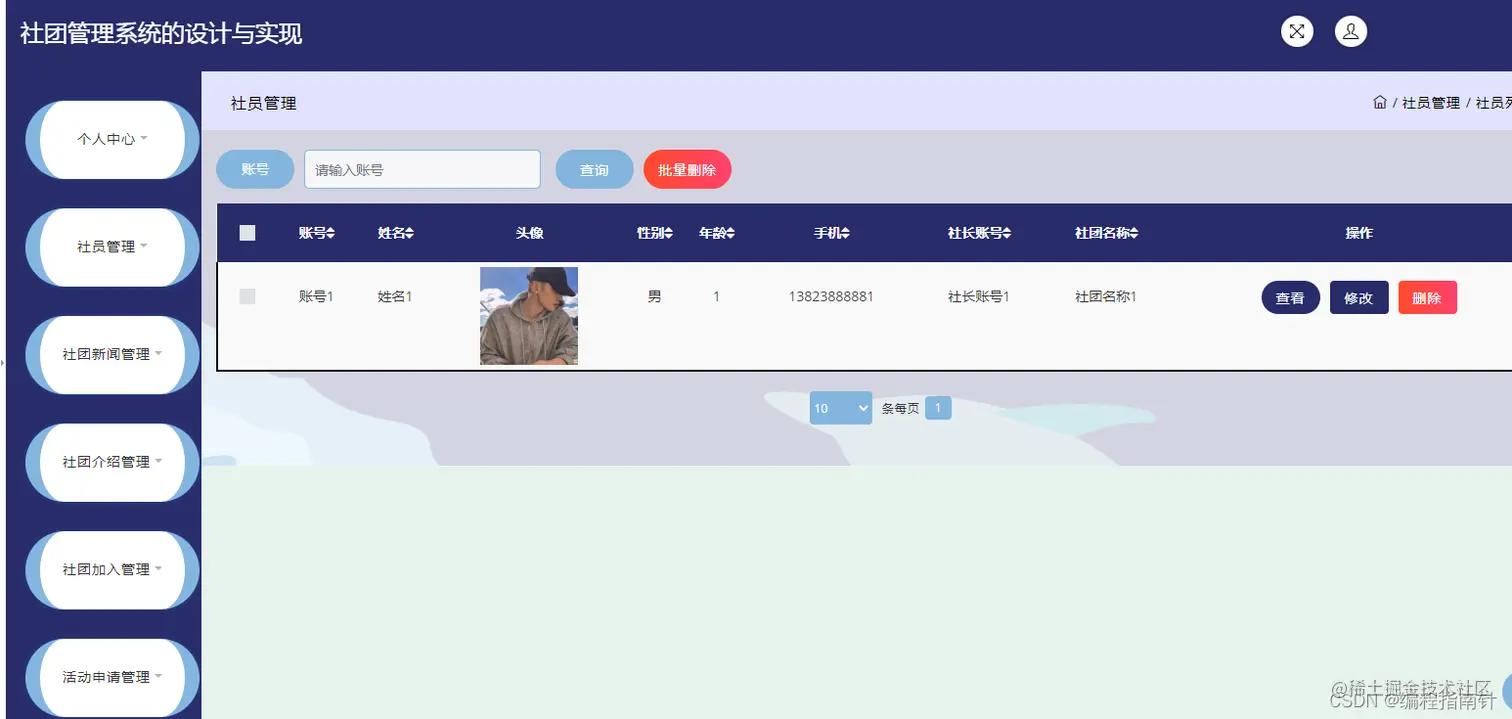Click red 删除 button for 账号1 row
The width and height of the screenshot is (1512, 719).
[x=1427, y=298]
